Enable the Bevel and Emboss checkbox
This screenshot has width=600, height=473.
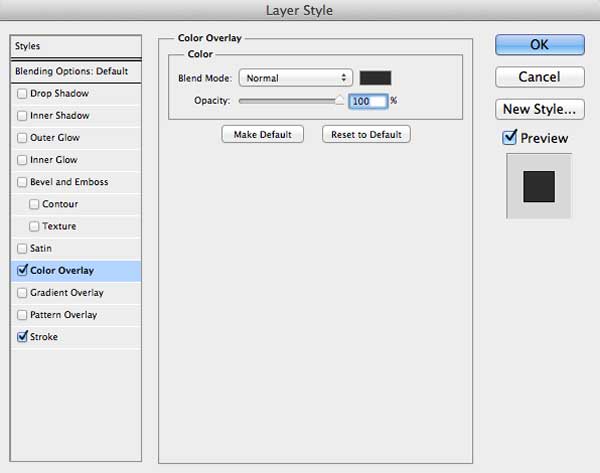pos(22,182)
